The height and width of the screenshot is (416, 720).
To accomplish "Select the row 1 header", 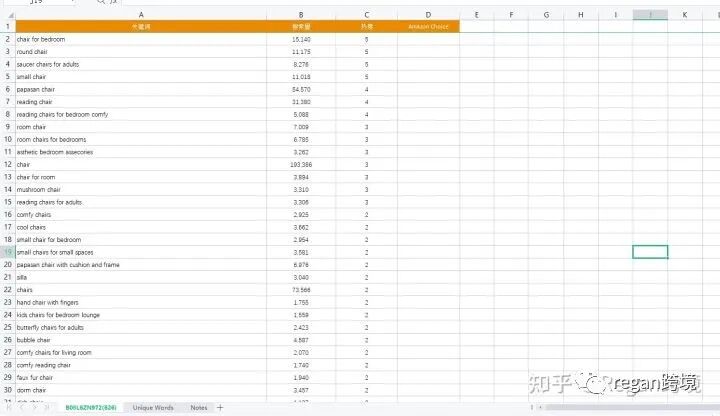I will coord(8,27).
